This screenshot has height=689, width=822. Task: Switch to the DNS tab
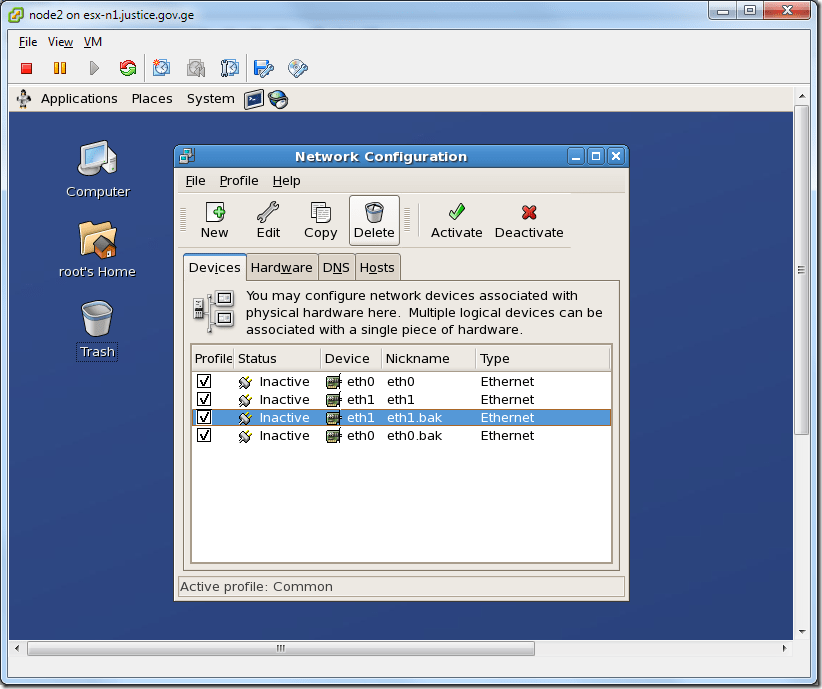click(336, 267)
